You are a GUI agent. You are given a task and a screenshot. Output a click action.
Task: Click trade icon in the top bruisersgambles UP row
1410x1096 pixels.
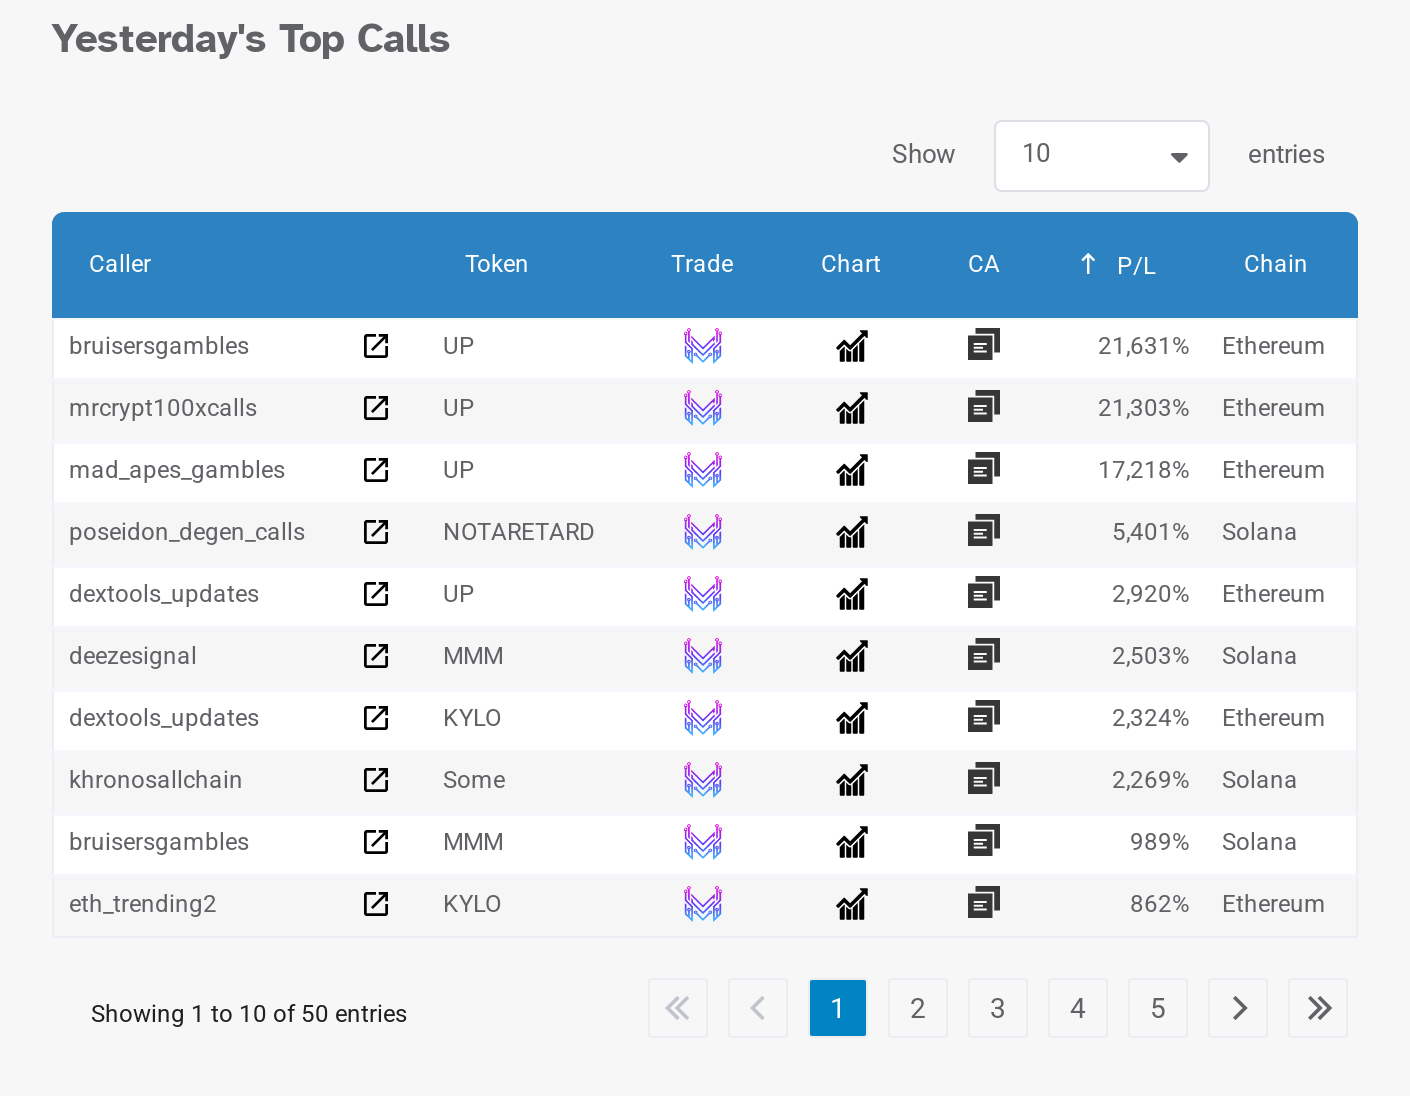point(702,346)
